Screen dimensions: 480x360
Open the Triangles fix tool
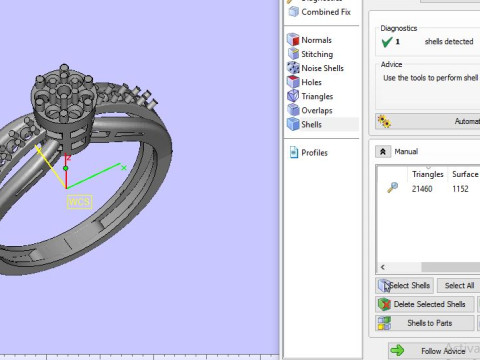pos(310,96)
